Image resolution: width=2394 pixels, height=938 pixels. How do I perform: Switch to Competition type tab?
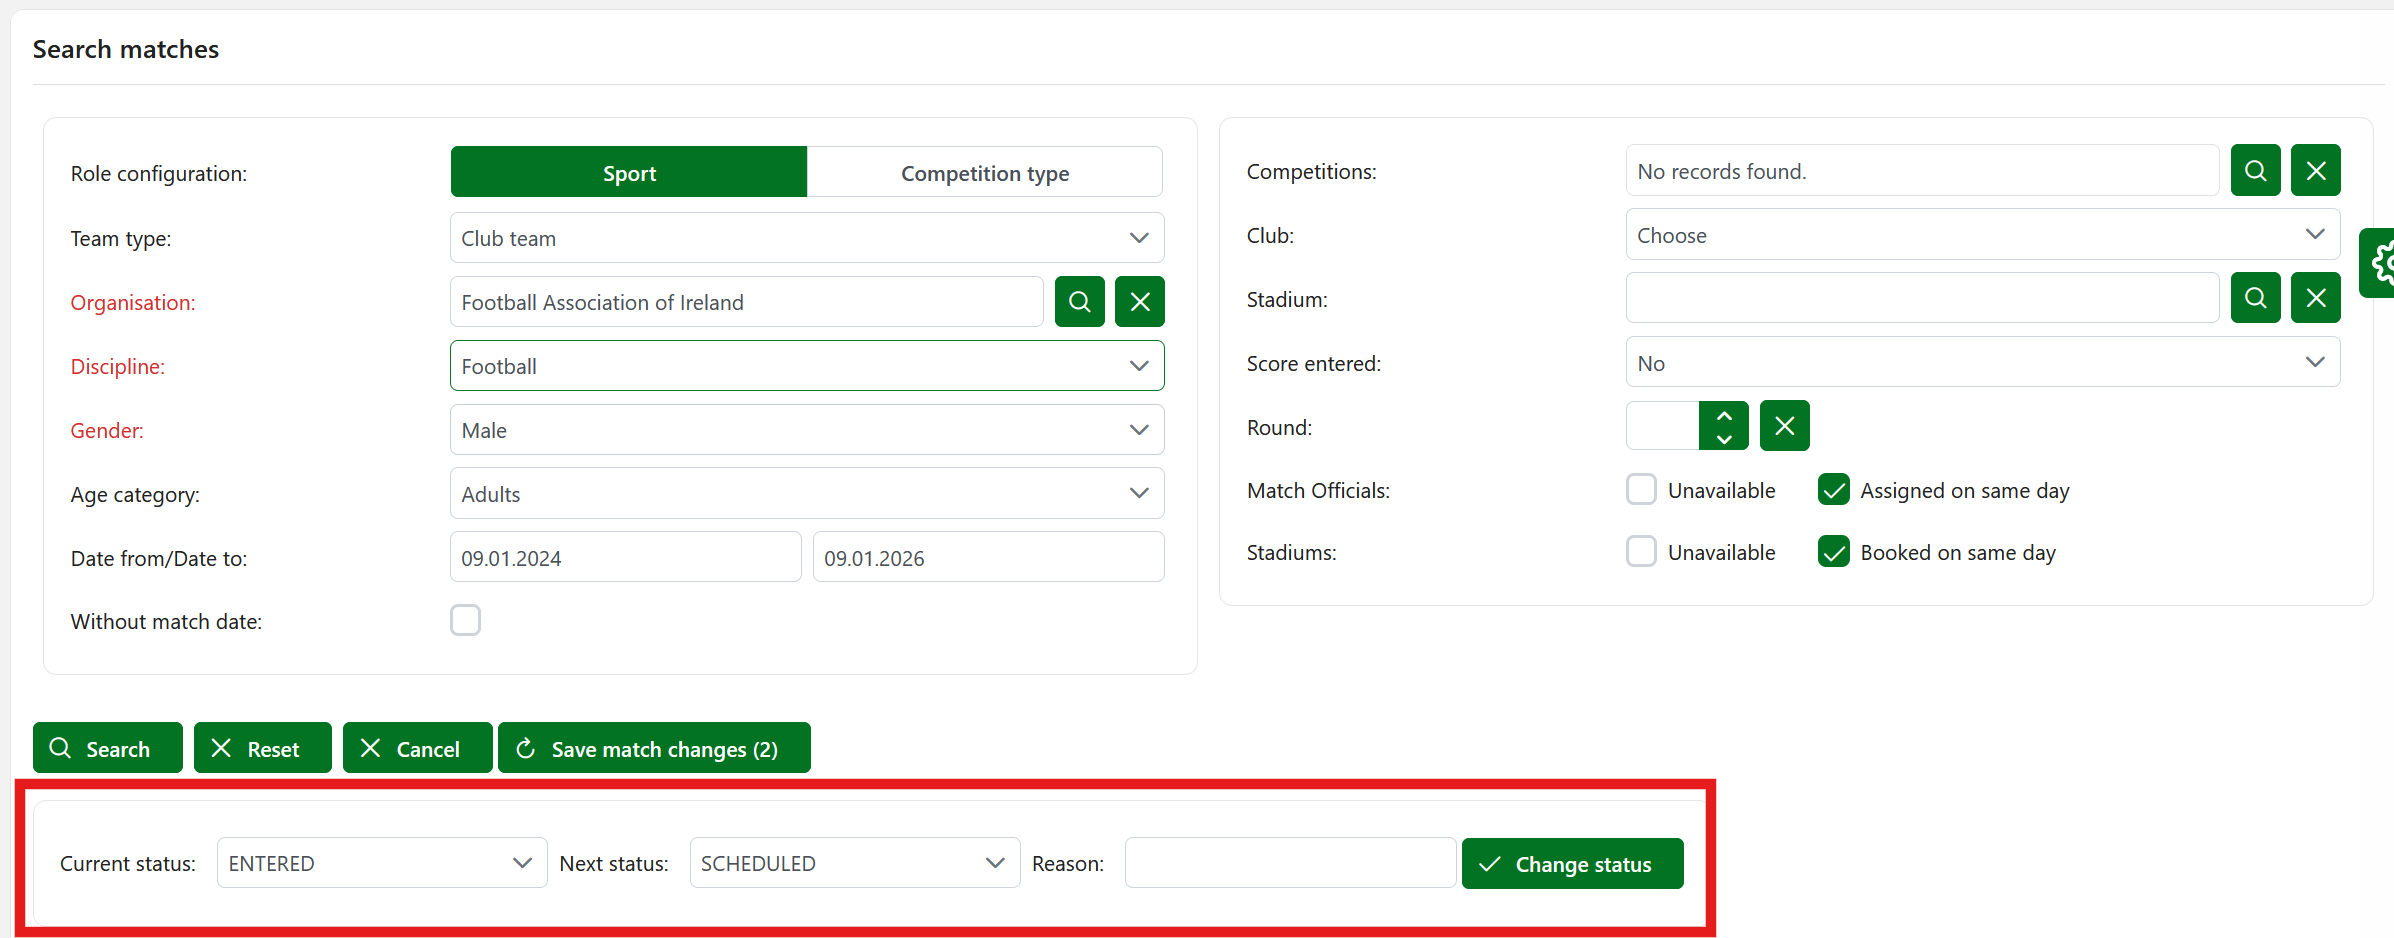(x=984, y=173)
